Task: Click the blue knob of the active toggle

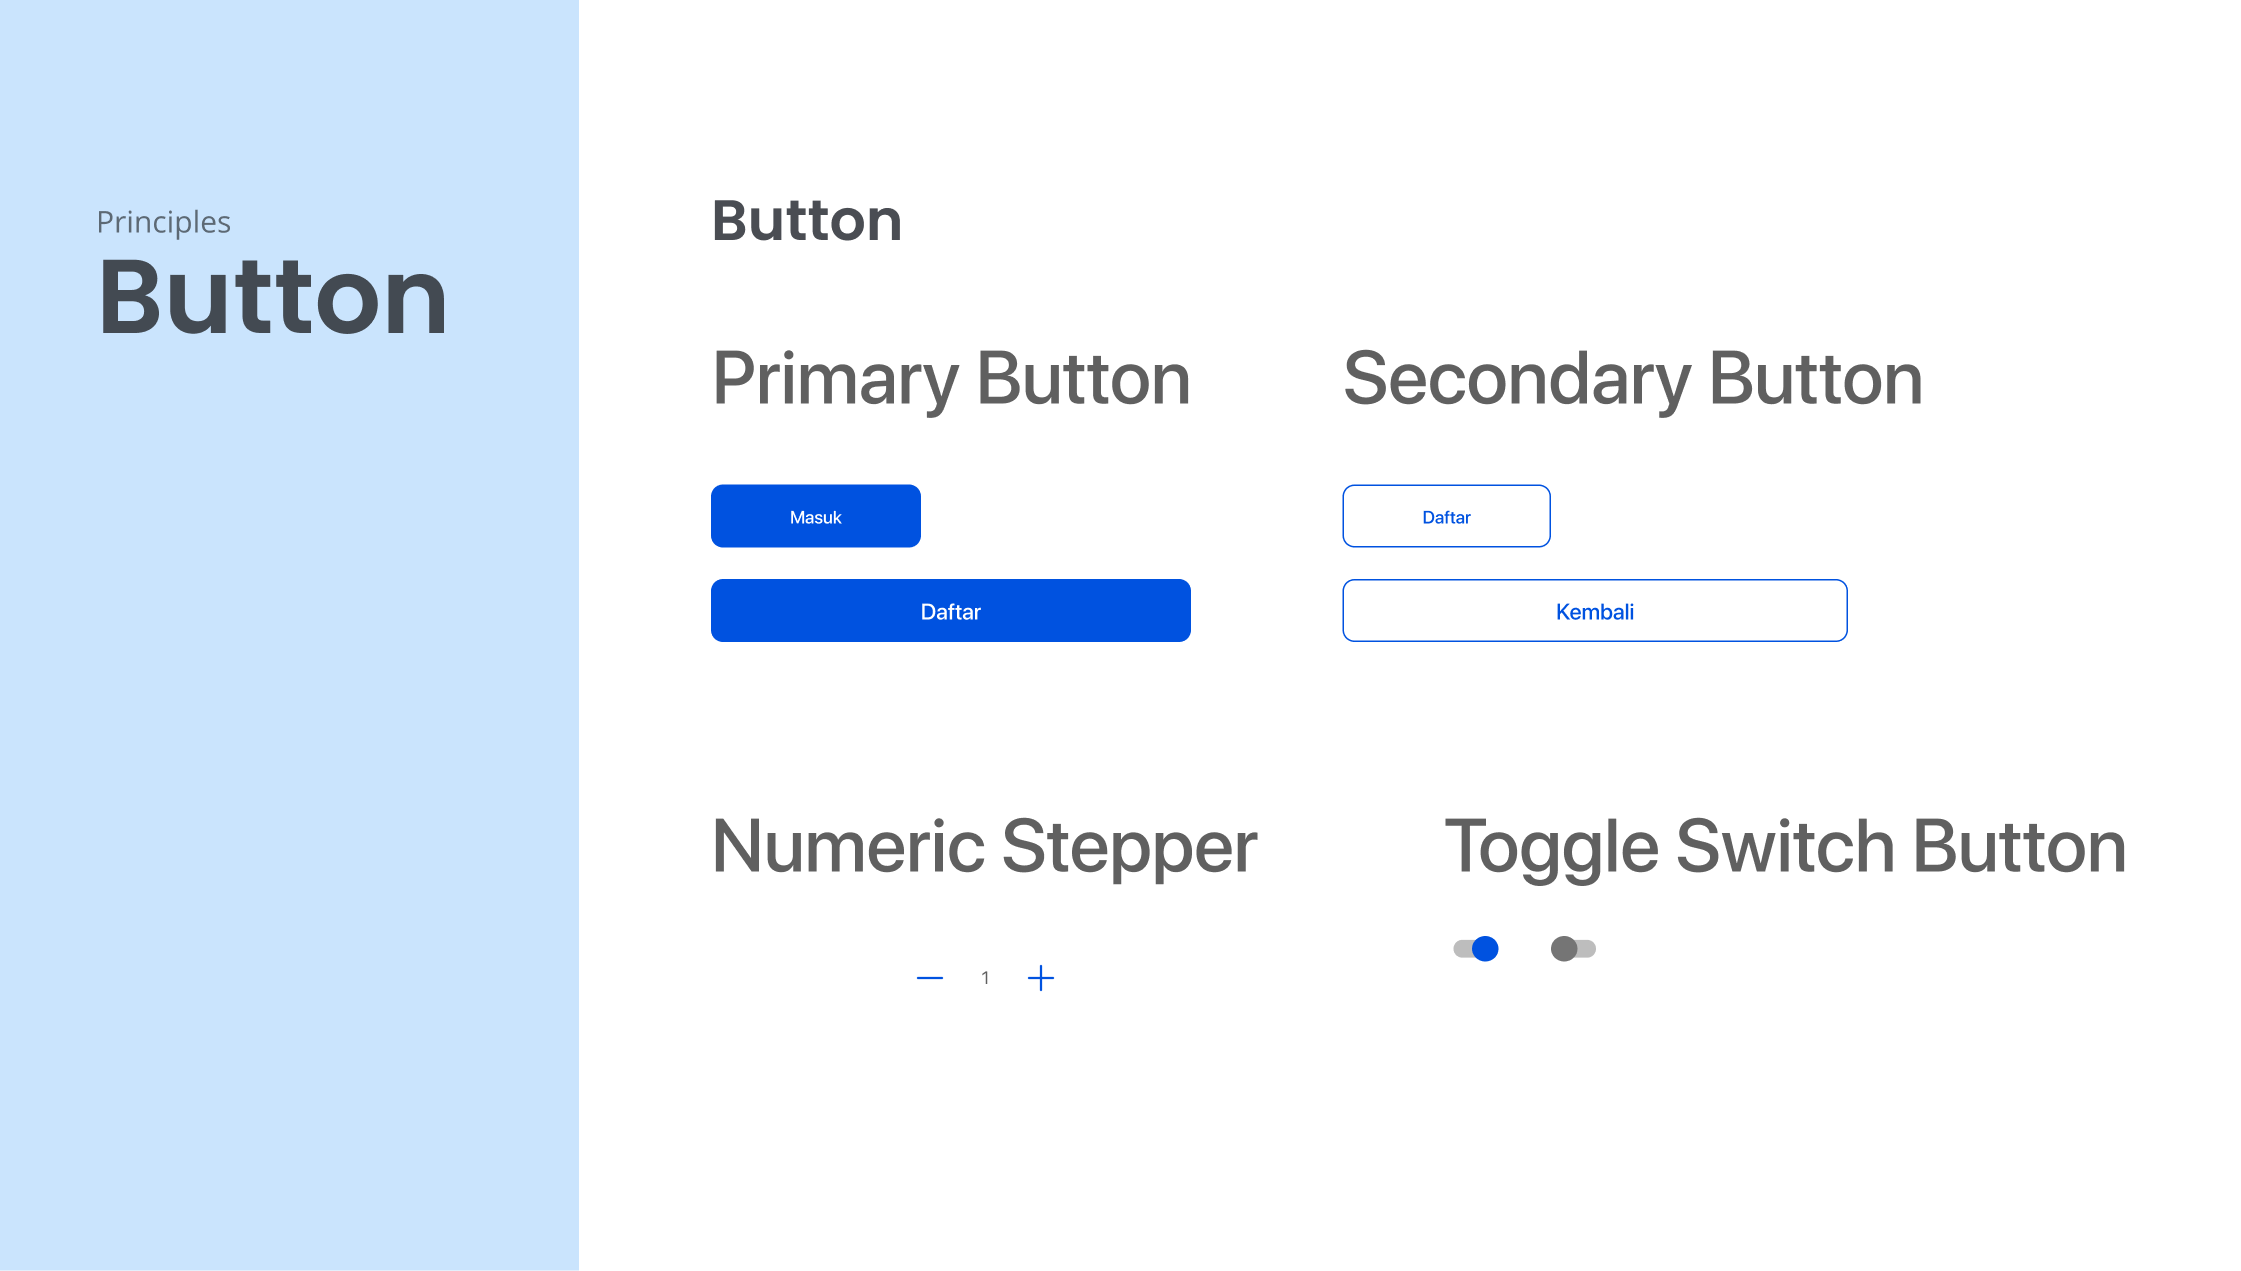Action: click(x=1486, y=948)
